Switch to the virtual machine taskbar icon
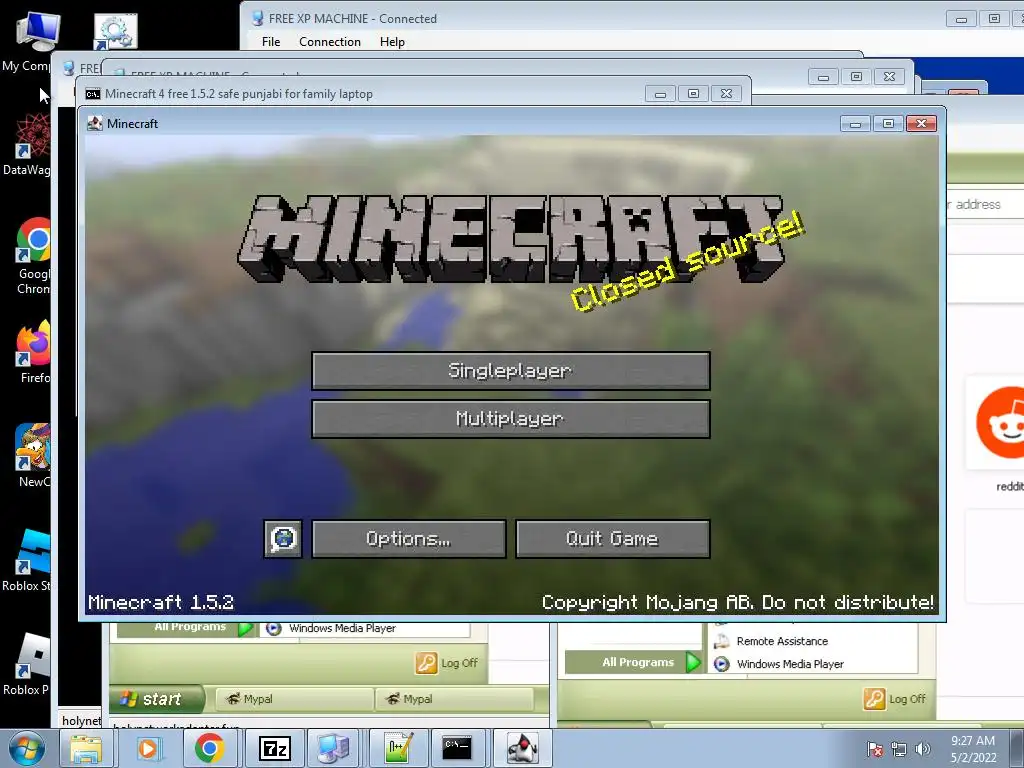 (333, 748)
